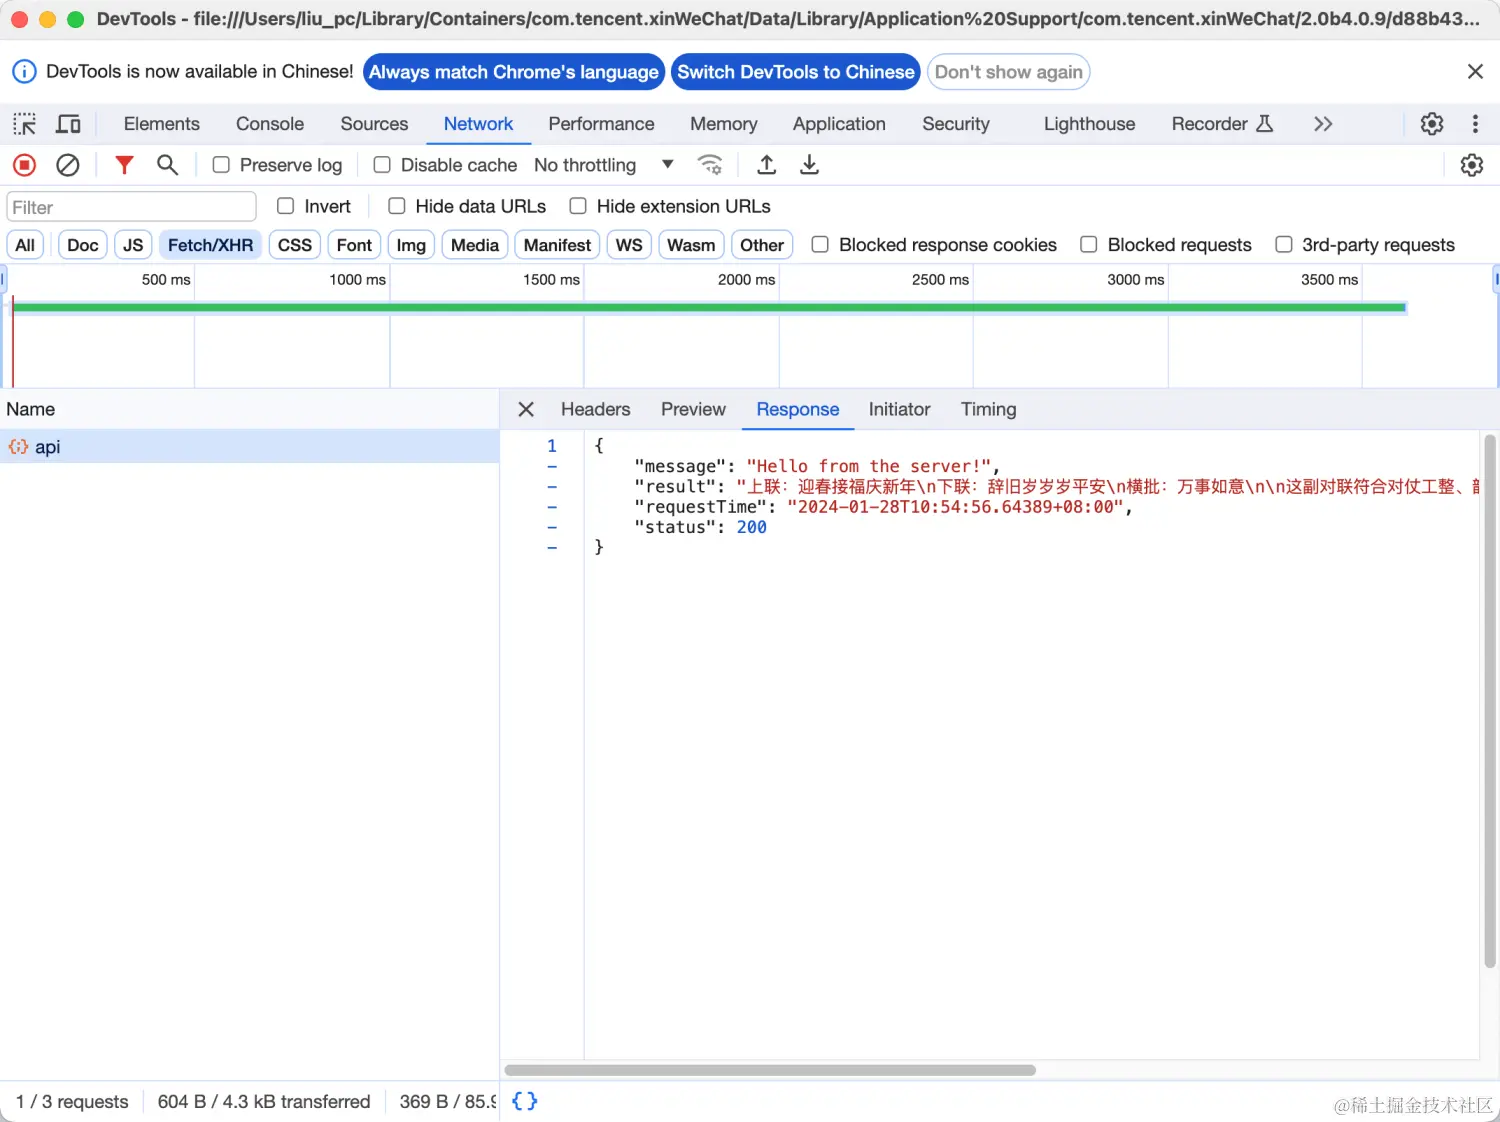Open the Performance tab
The width and height of the screenshot is (1500, 1122).
[x=601, y=124]
